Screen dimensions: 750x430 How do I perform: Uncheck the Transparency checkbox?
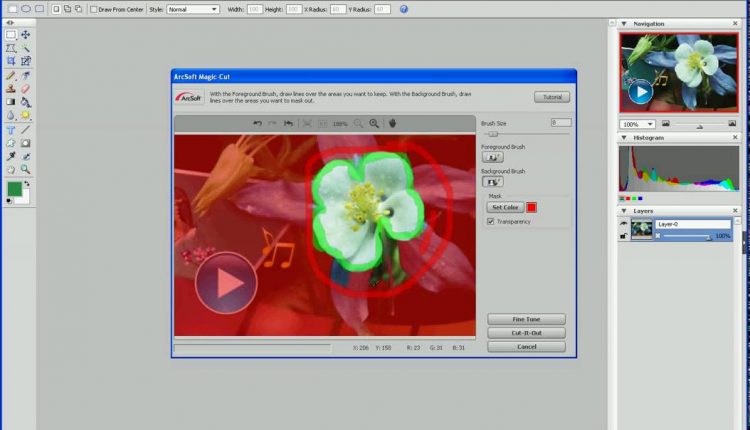[490, 221]
